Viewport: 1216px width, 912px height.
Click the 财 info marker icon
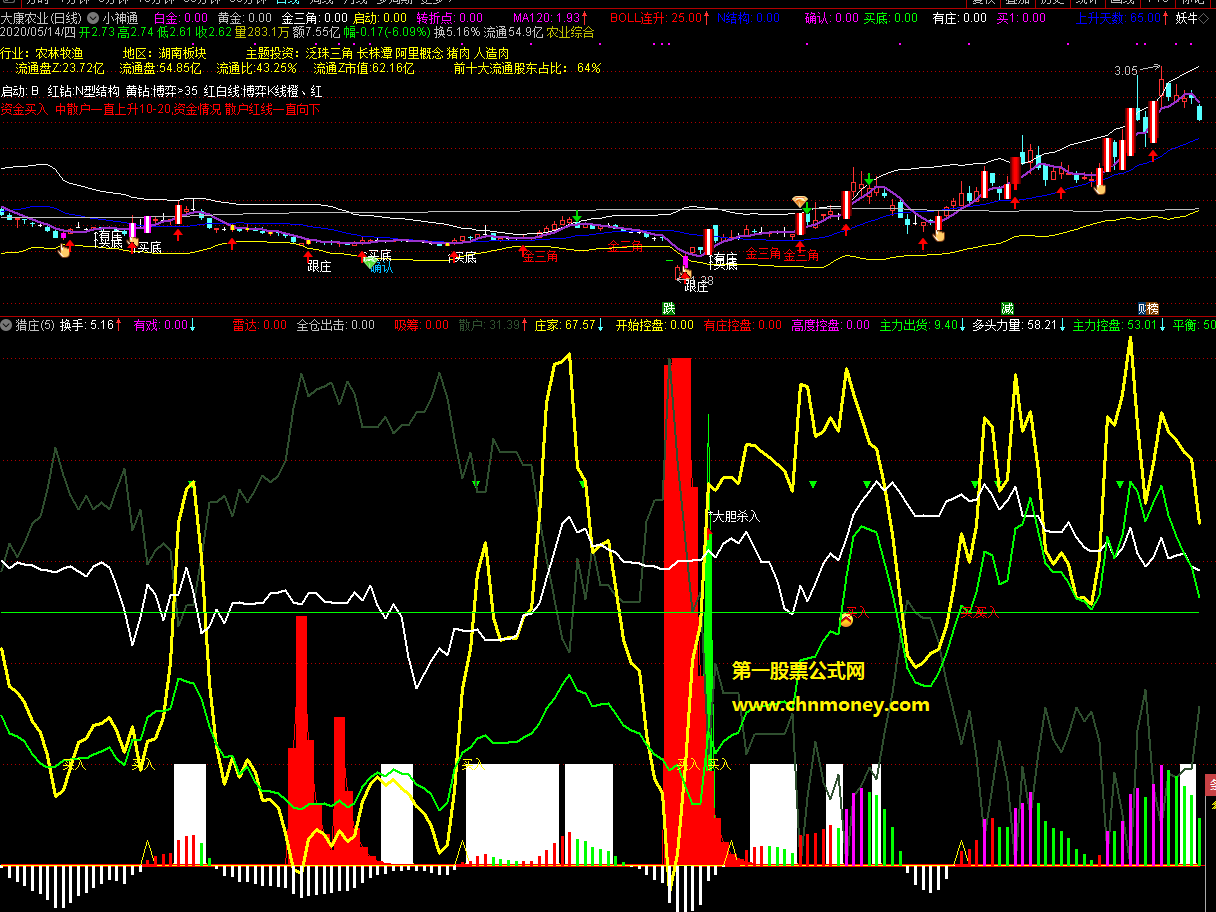1142,307
